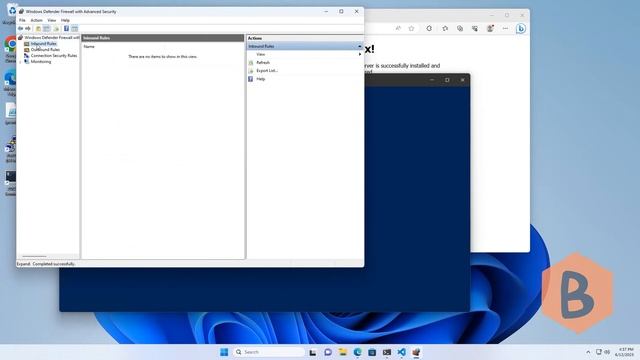Click the Extensions icon in Edge toolbar
The image size is (640, 360).
click(429, 28)
